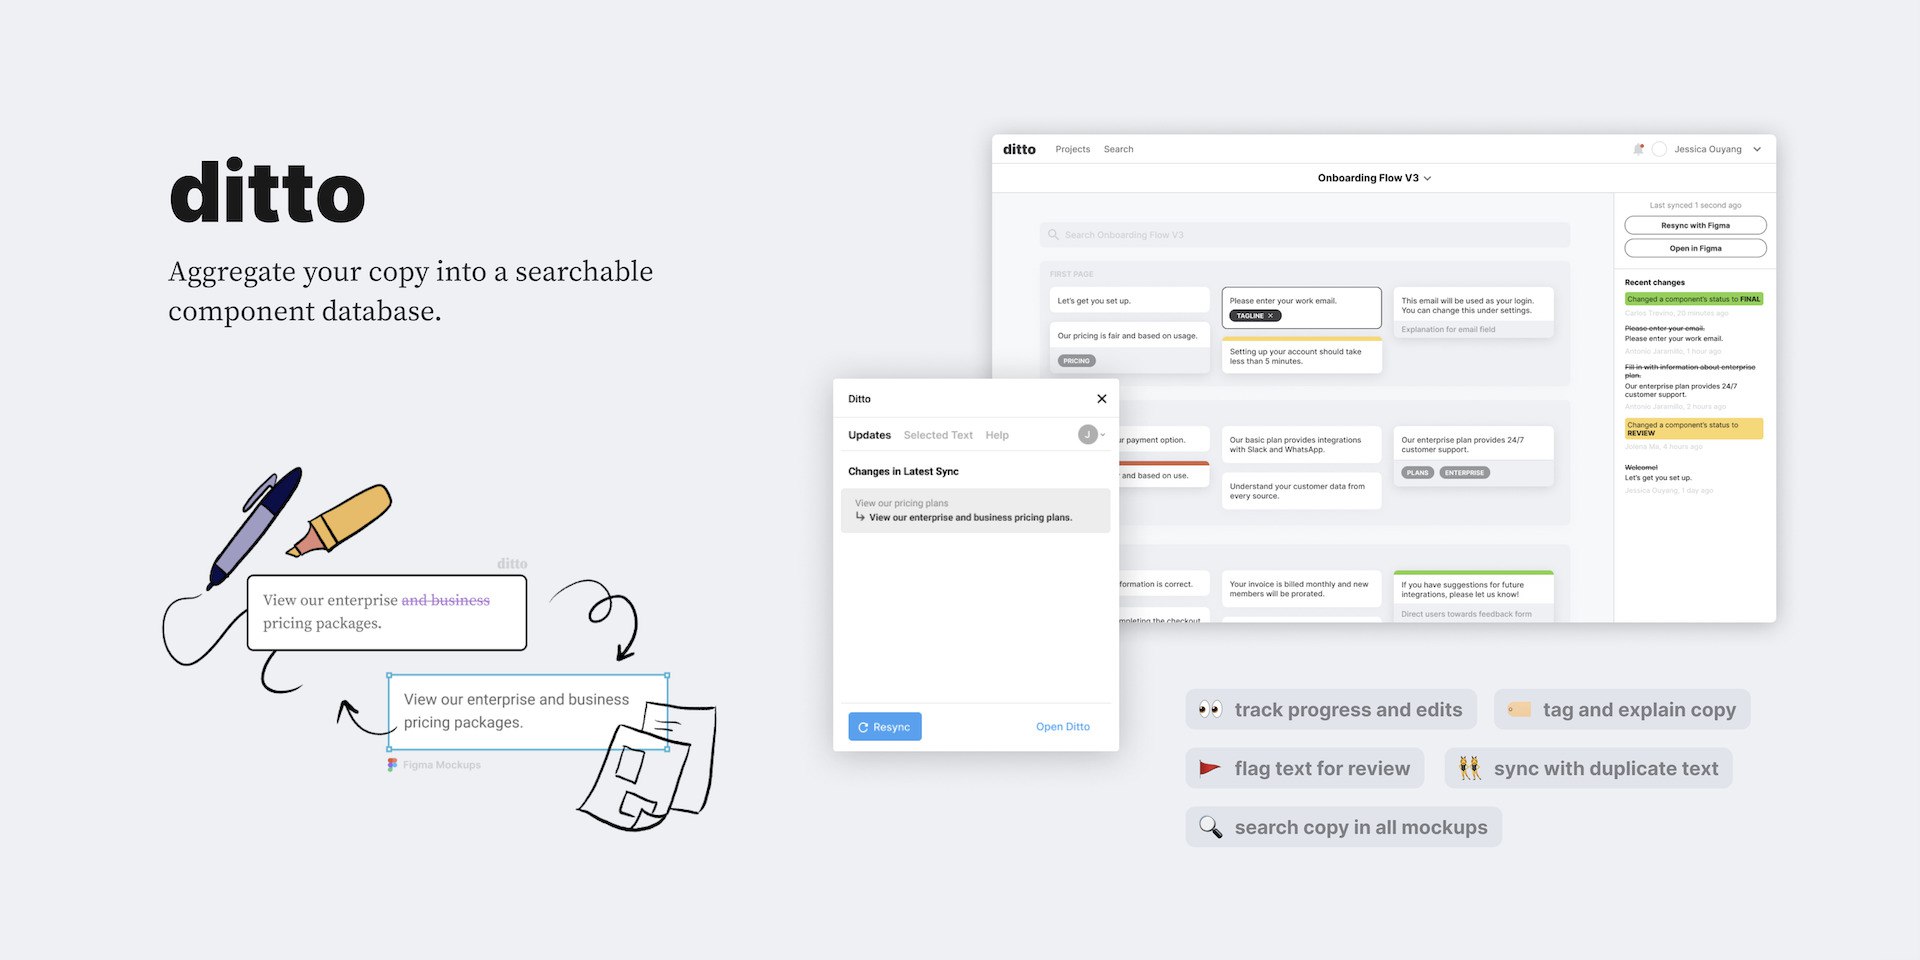Open the "Setting up your account" card
The image size is (1920, 960).
click(1301, 355)
